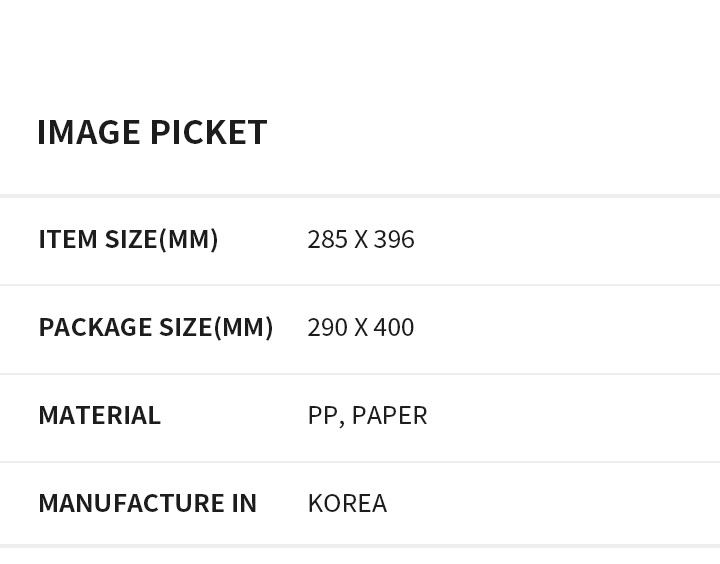The height and width of the screenshot is (564, 720).
Task: Click the word PICKET in the heading
Action: click(208, 132)
